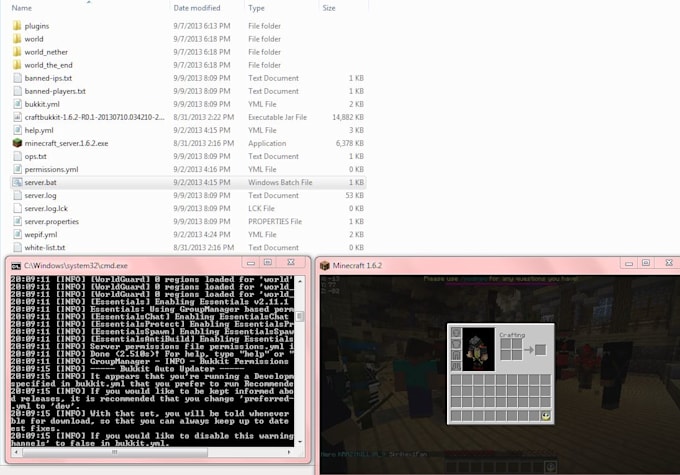The width and height of the screenshot is (680, 475).
Task: Click the craftbukkit jar file icon
Action: click(17, 117)
